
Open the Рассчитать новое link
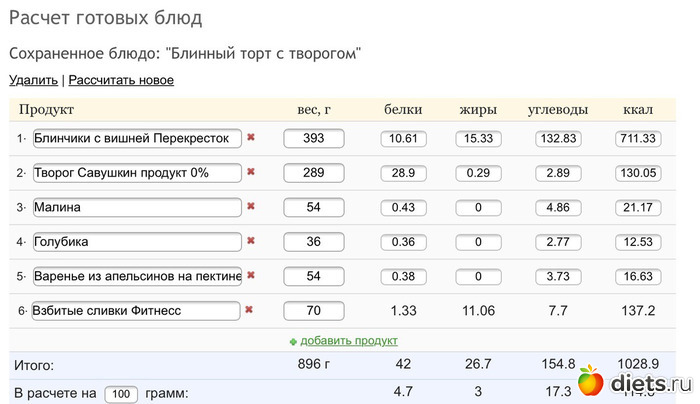(x=121, y=80)
